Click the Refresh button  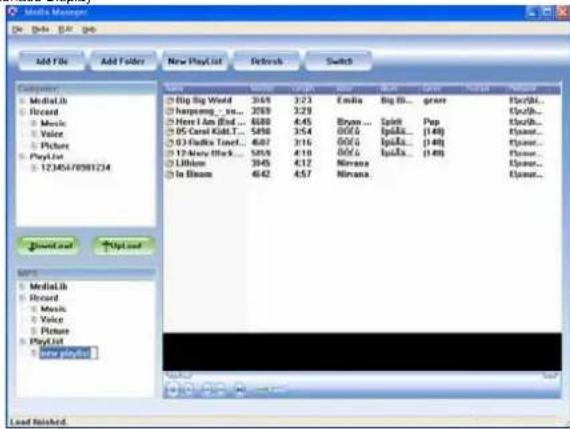click(x=266, y=61)
